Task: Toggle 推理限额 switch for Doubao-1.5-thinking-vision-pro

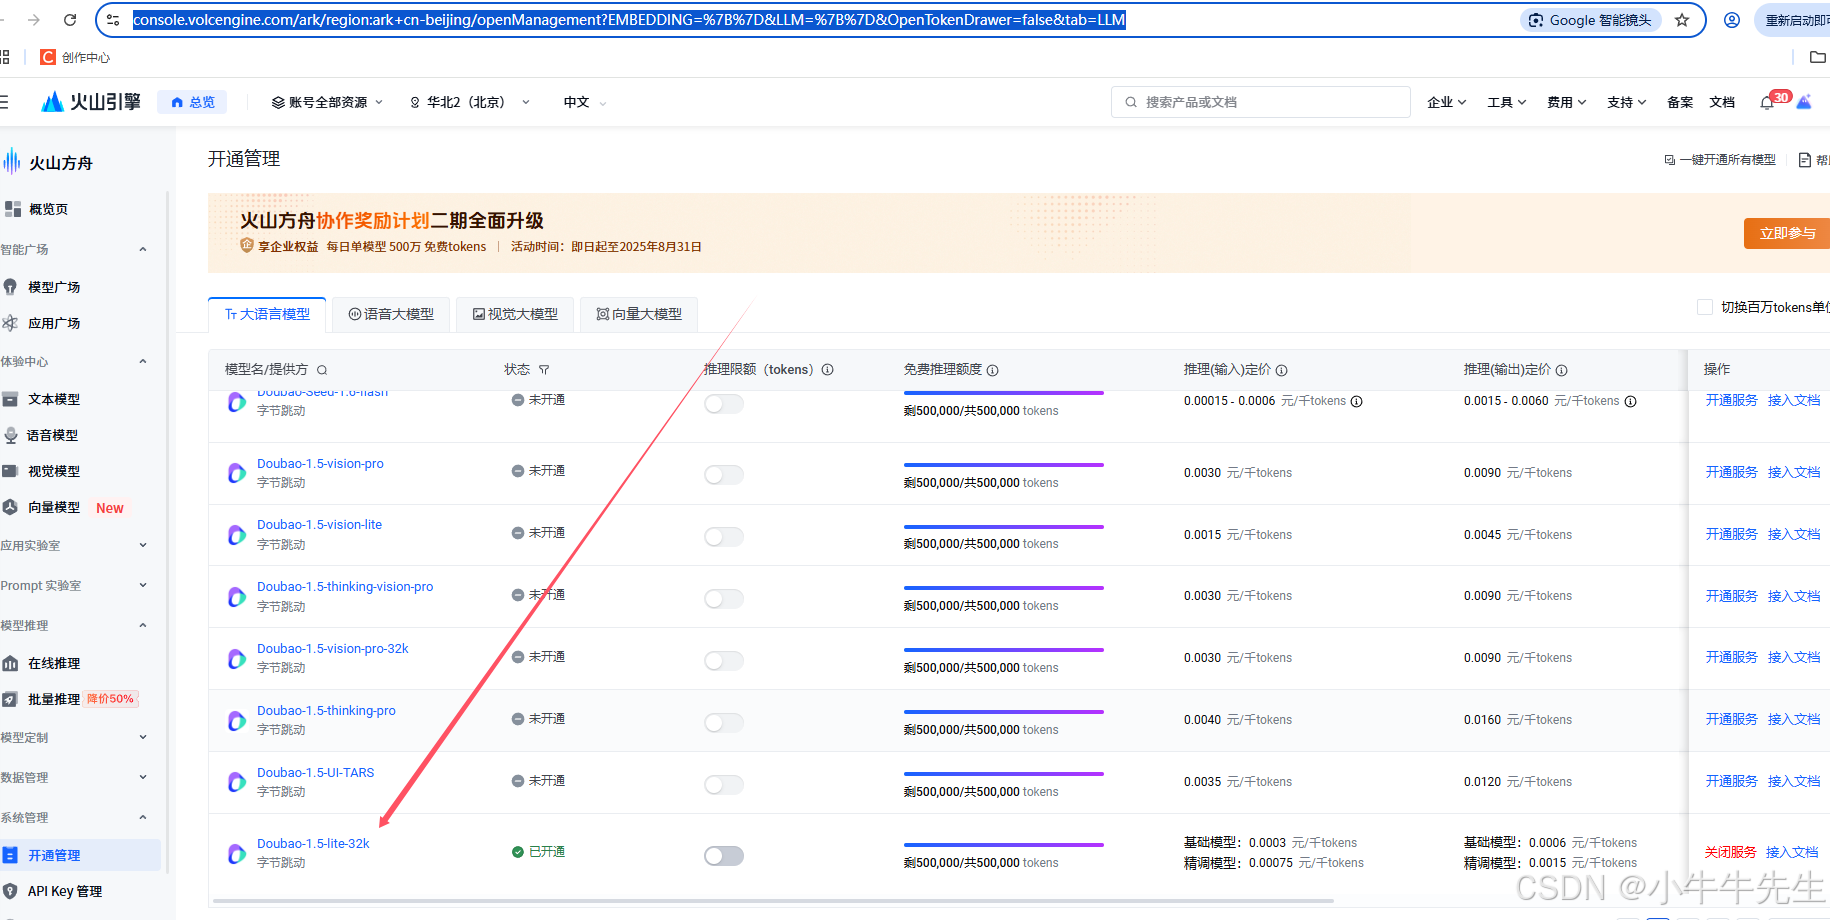Action: [x=724, y=599]
